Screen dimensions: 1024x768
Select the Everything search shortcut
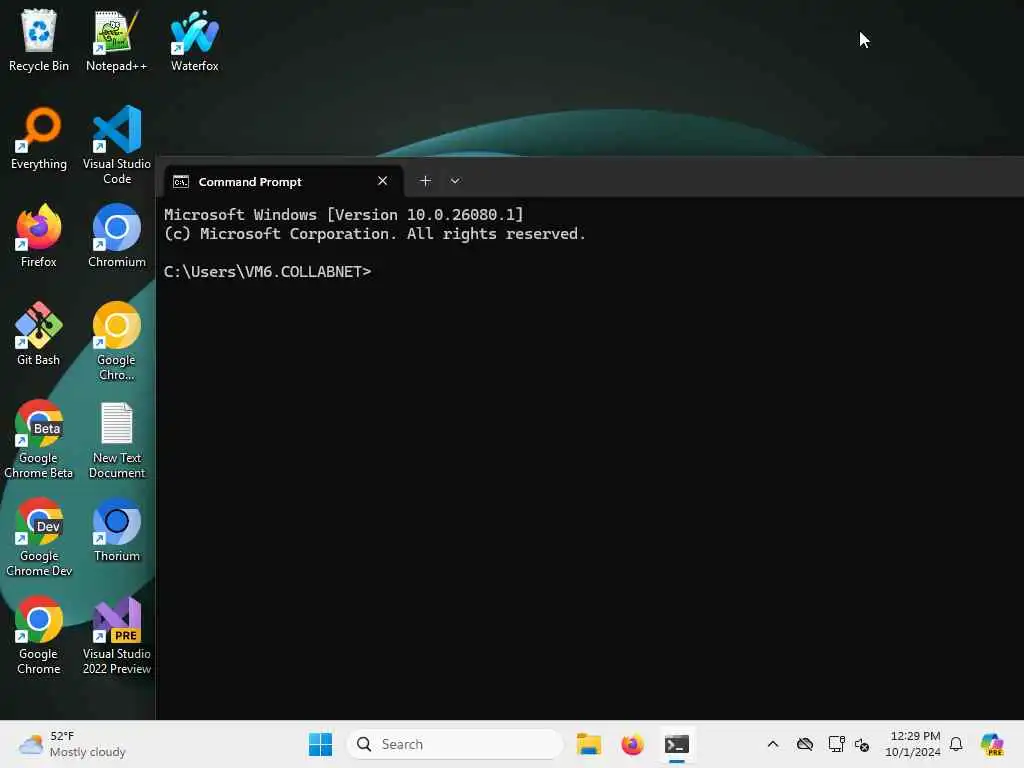[39, 138]
